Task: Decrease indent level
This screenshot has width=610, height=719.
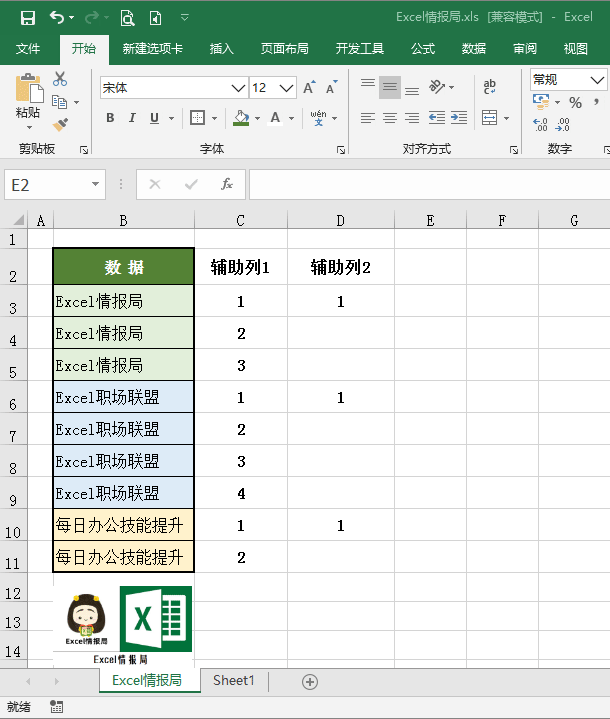Action: tap(437, 118)
